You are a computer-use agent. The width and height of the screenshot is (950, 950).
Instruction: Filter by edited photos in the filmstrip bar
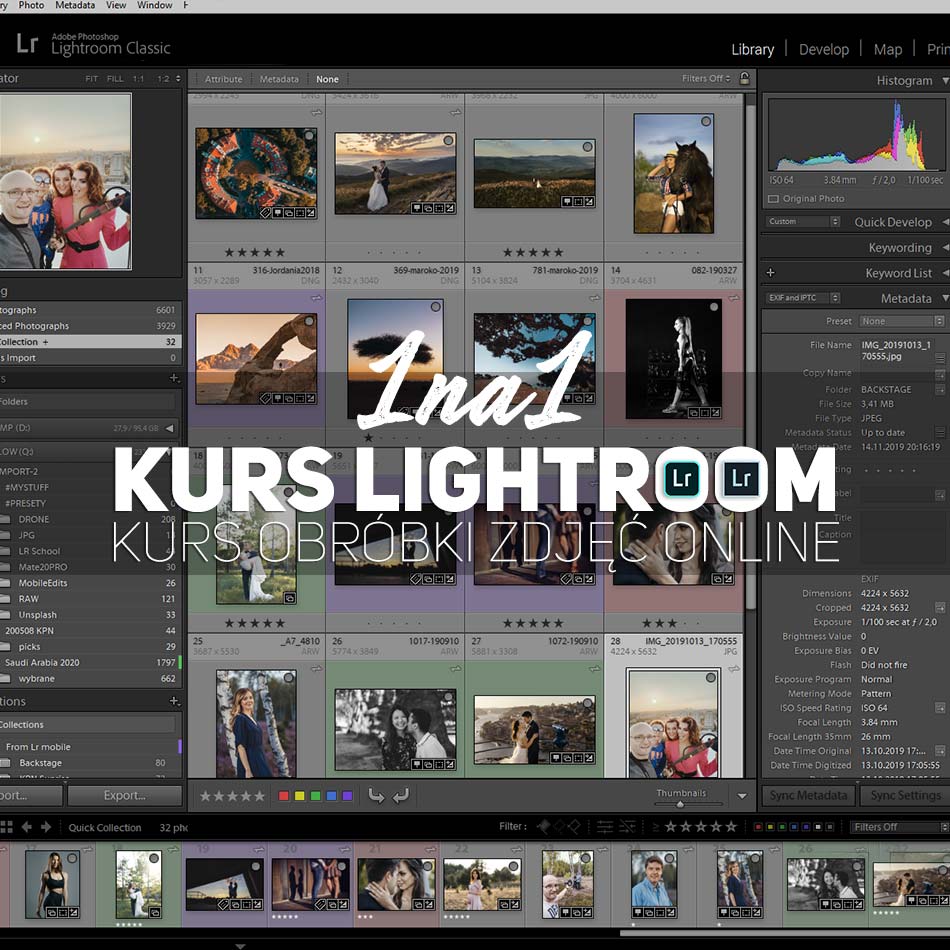(x=605, y=826)
